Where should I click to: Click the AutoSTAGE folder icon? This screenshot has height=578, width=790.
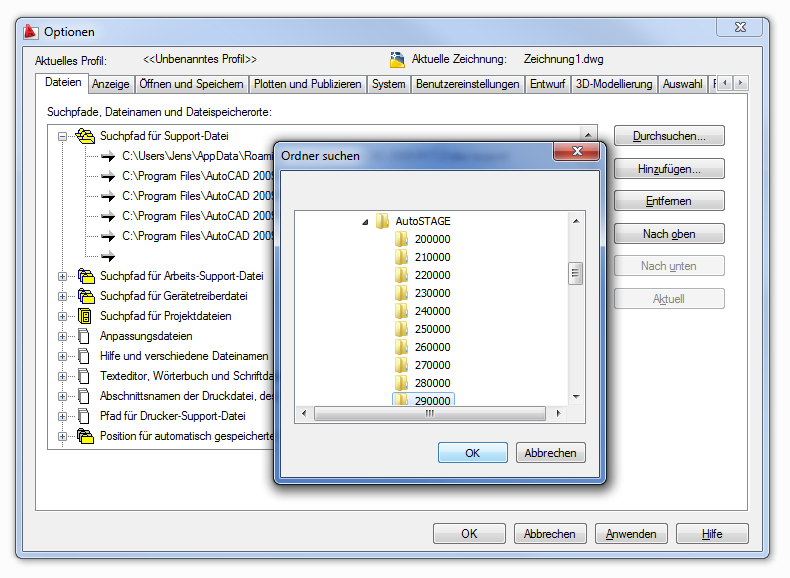pos(382,221)
